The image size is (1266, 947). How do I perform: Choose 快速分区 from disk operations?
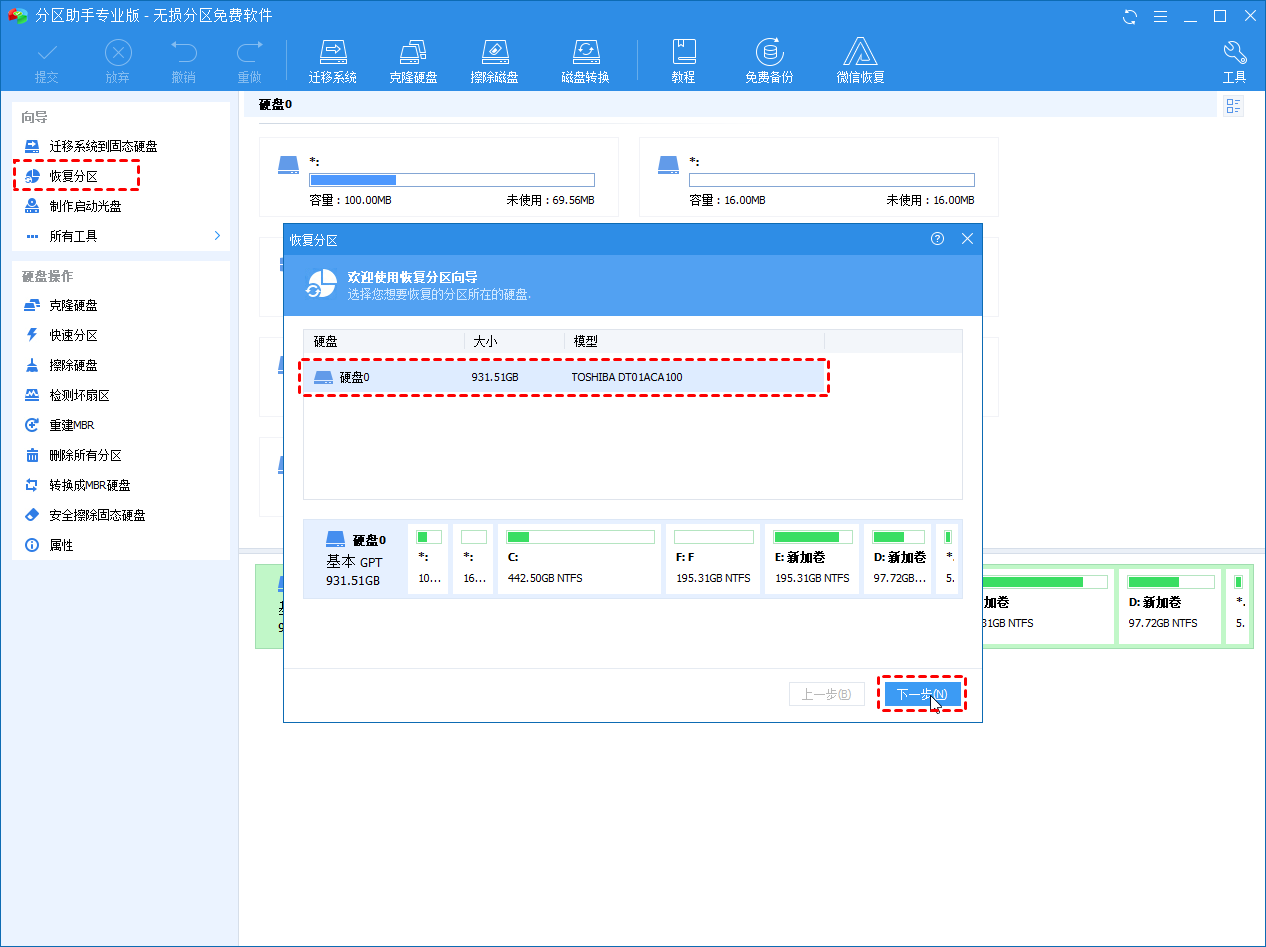coord(73,335)
